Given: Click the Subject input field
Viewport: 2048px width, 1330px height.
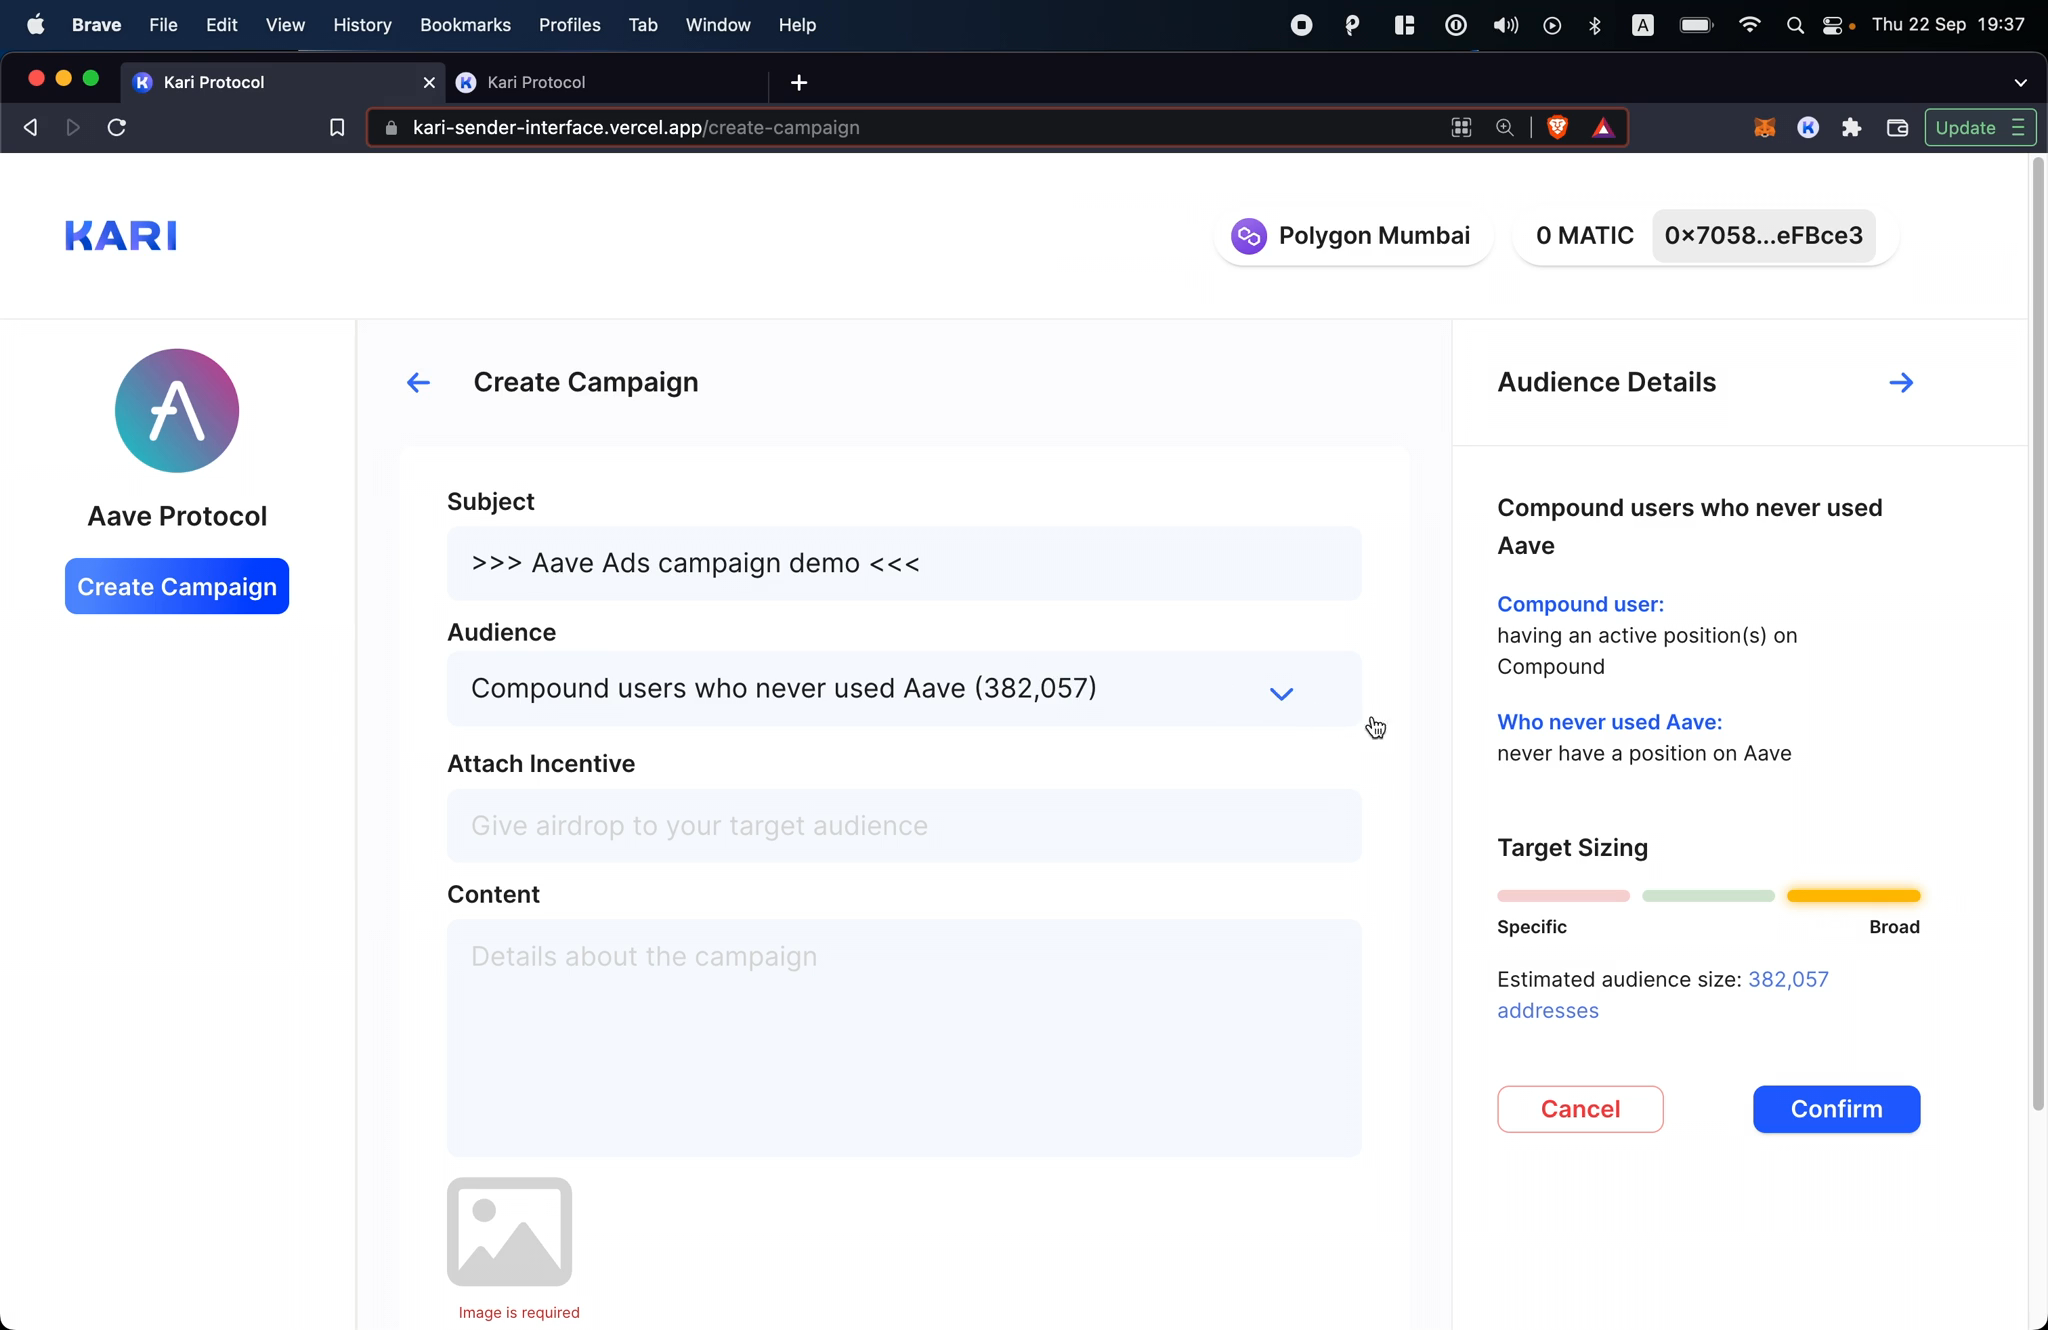Looking at the screenshot, I should point(904,563).
